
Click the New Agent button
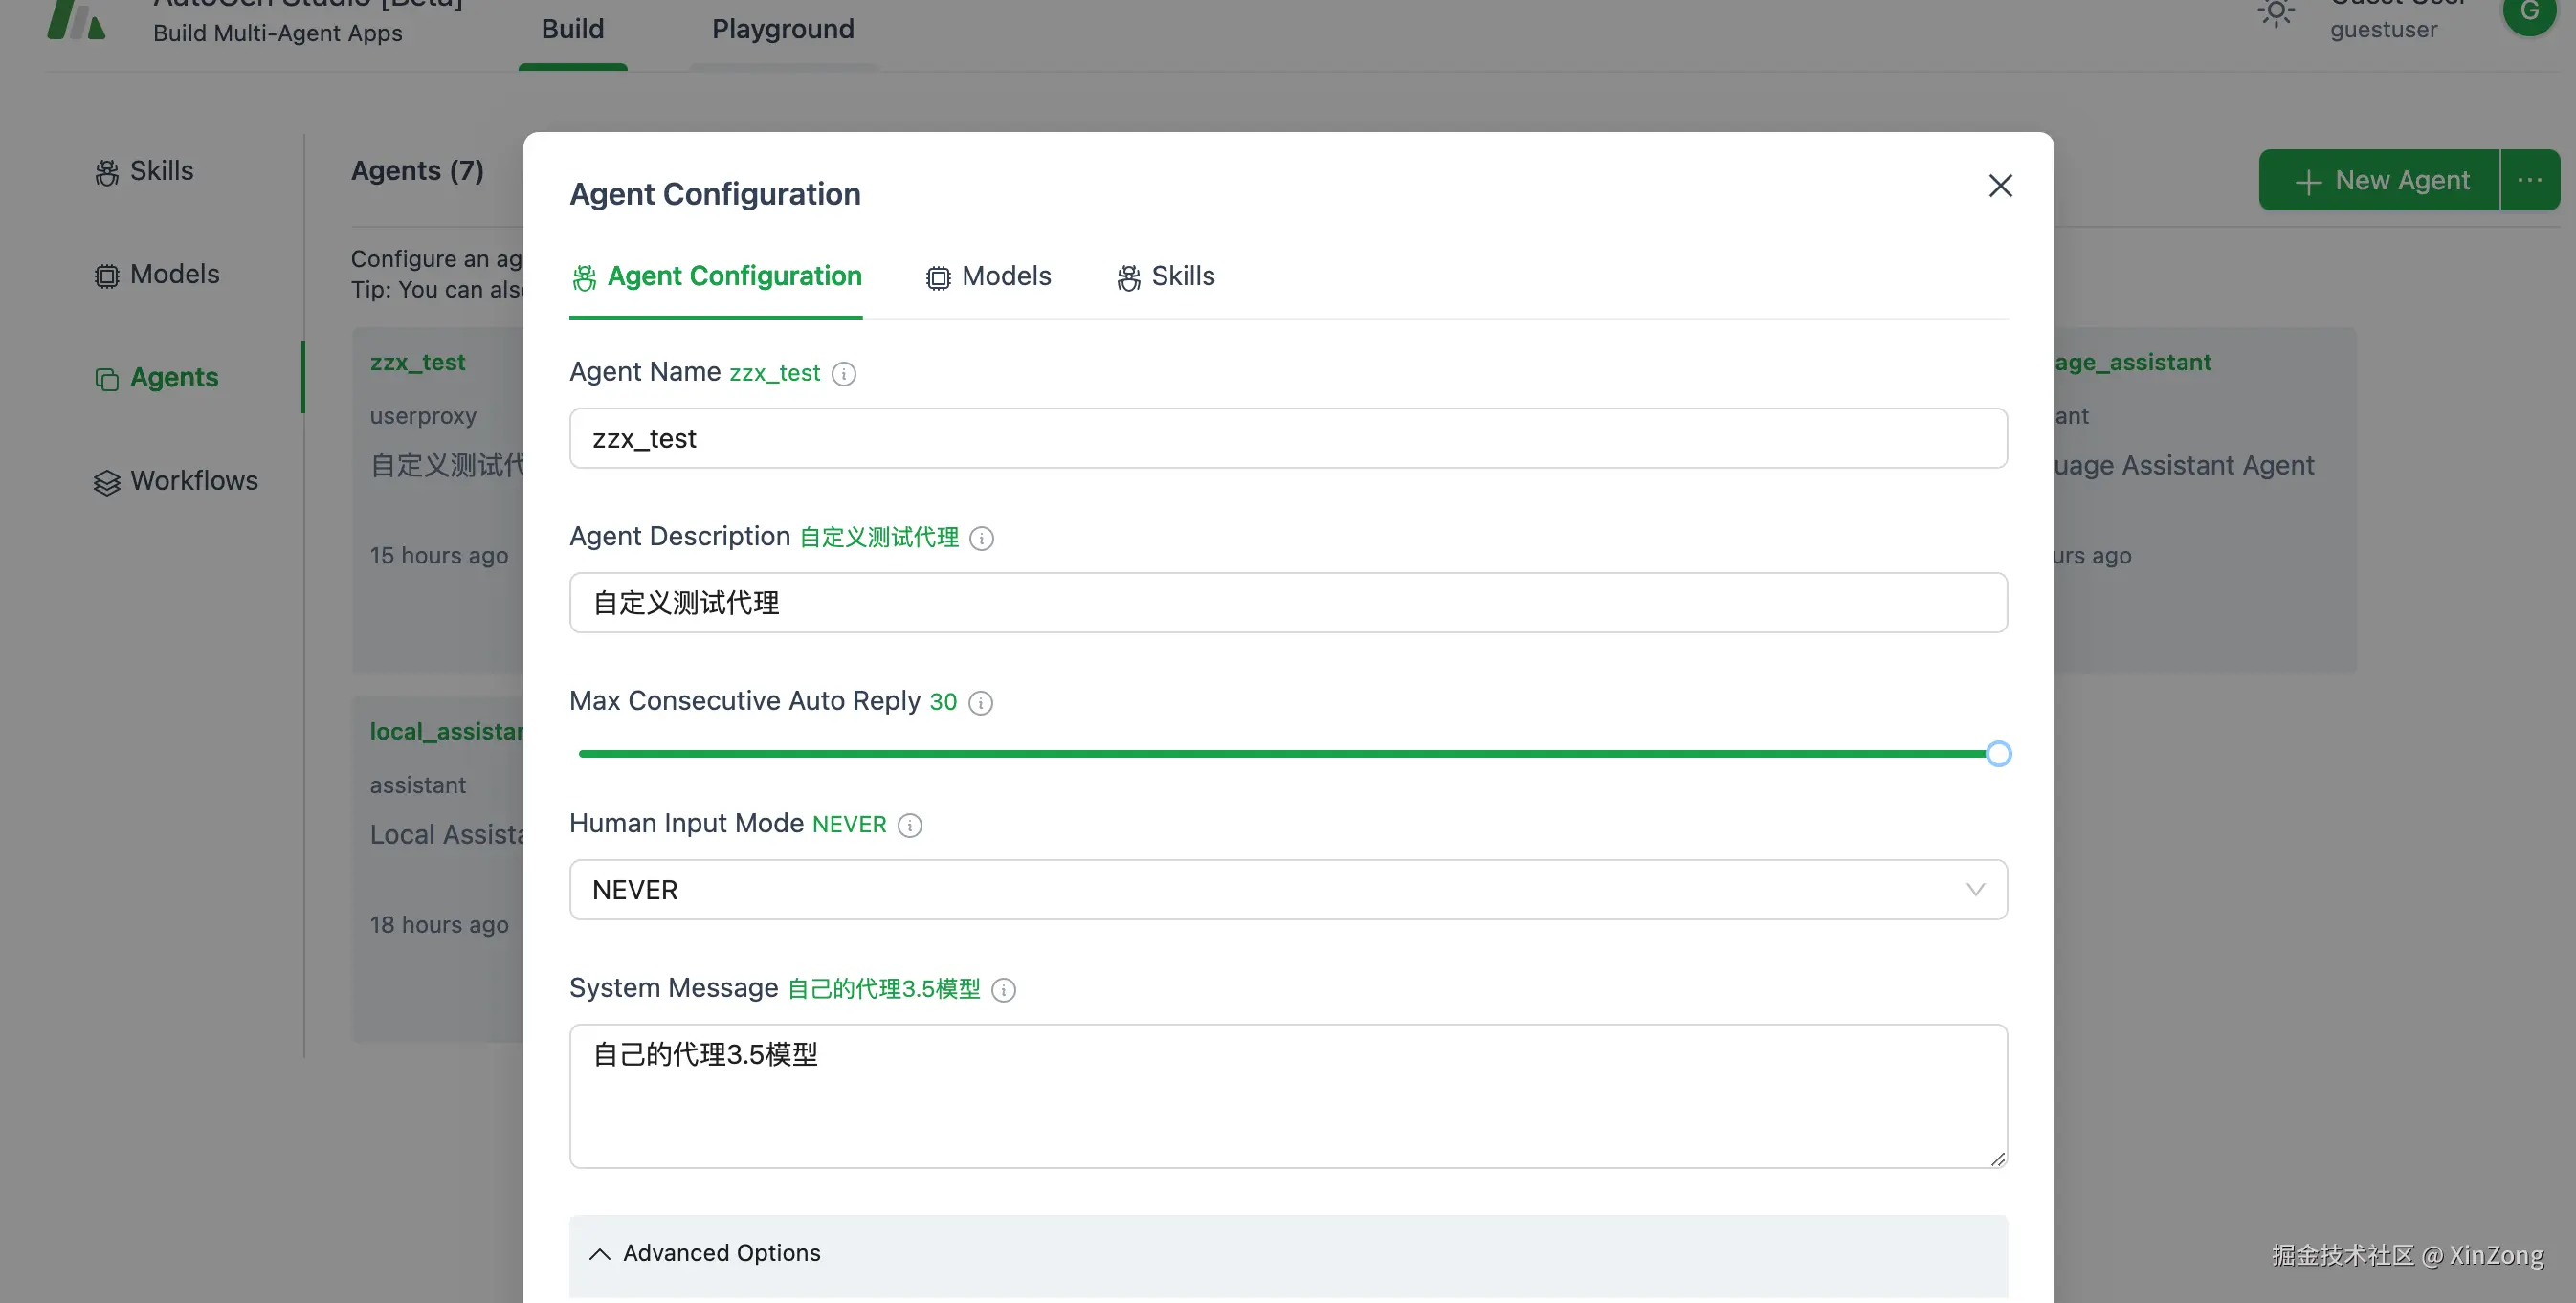click(x=2379, y=180)
